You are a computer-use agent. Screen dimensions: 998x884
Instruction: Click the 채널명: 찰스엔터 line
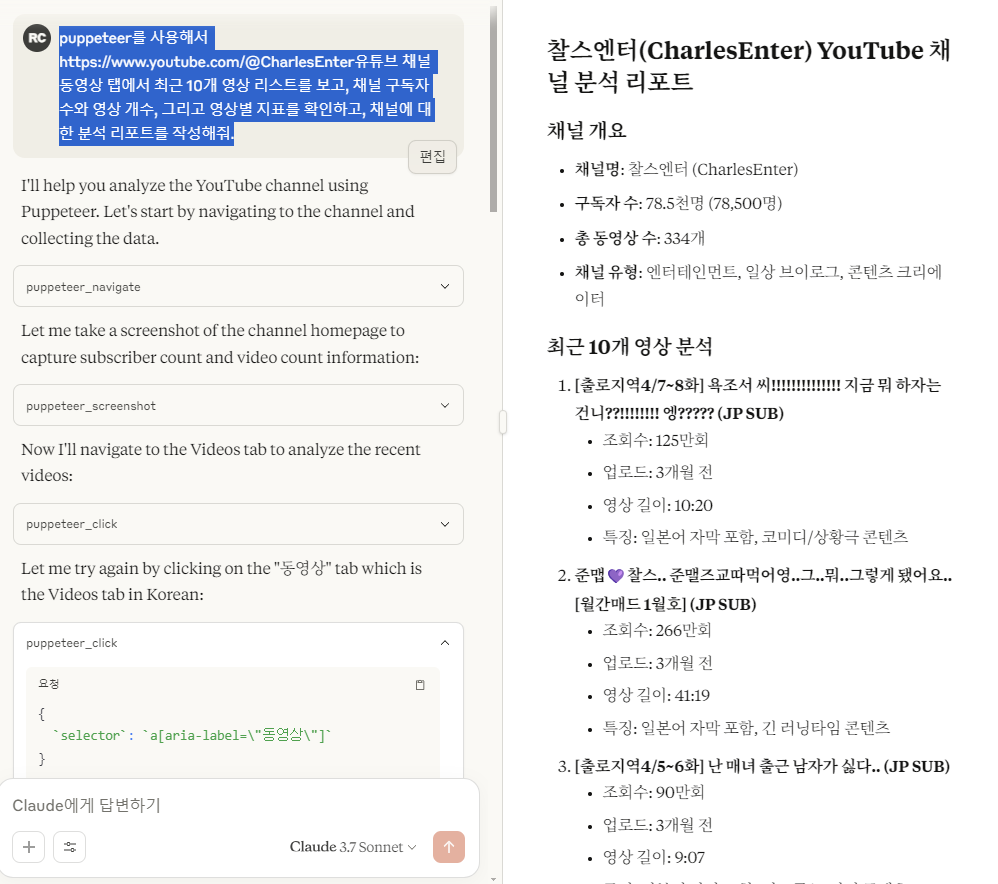tap(686, 169)
